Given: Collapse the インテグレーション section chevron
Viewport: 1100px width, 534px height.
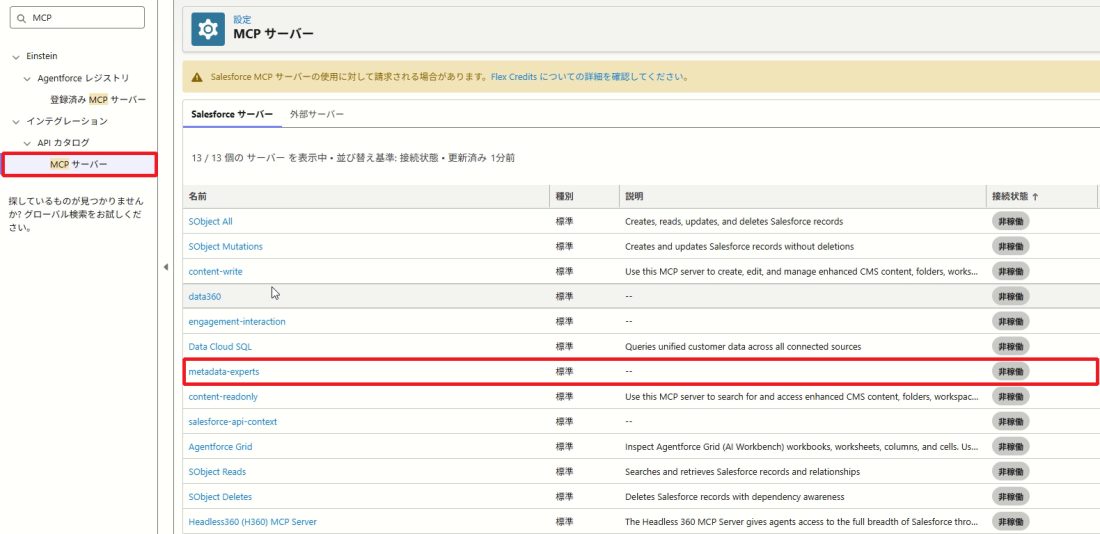Looking at the screenshot, I should [x=16, y=121].
